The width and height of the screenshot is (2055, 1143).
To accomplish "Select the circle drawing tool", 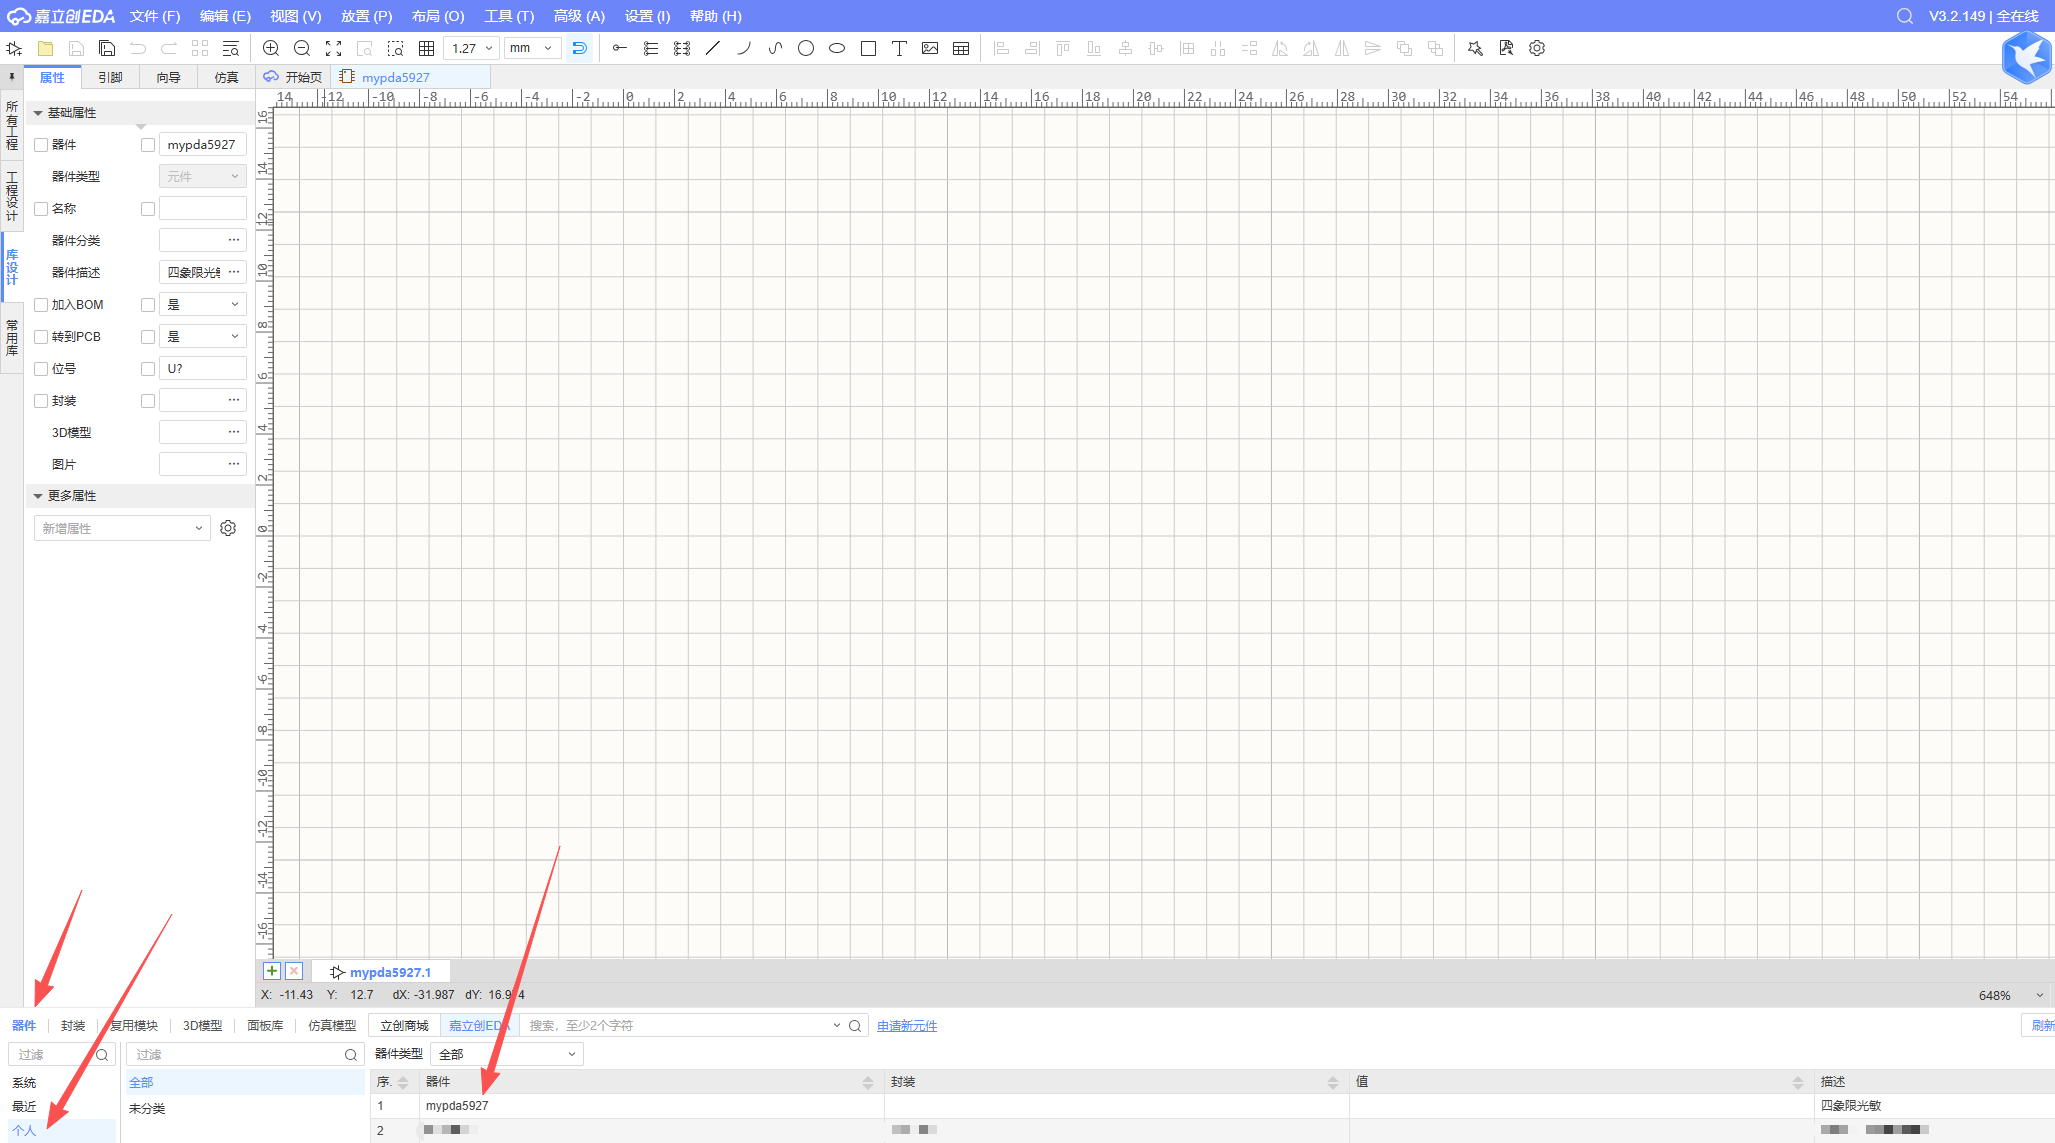I will [806, 48].
